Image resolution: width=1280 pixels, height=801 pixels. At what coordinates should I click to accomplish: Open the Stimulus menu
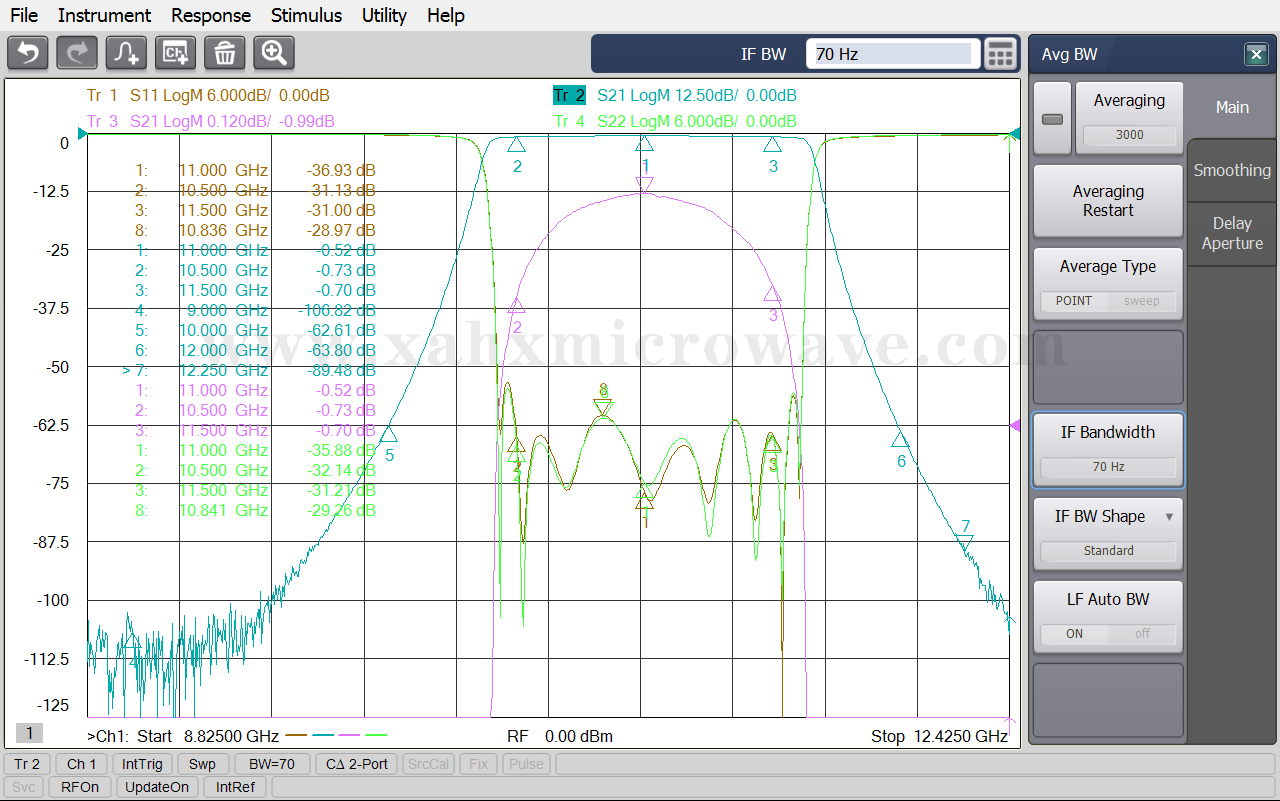coord(306,15)
